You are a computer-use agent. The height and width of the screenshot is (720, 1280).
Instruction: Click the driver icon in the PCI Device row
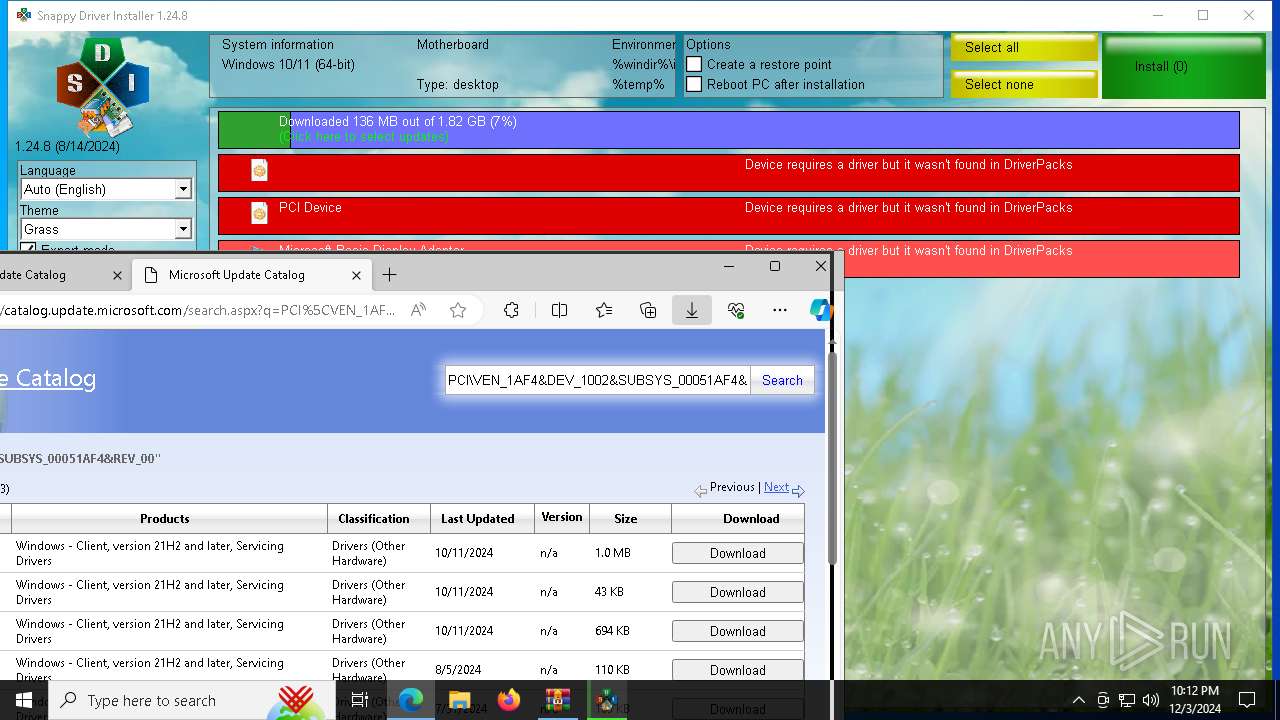point(259,213)
